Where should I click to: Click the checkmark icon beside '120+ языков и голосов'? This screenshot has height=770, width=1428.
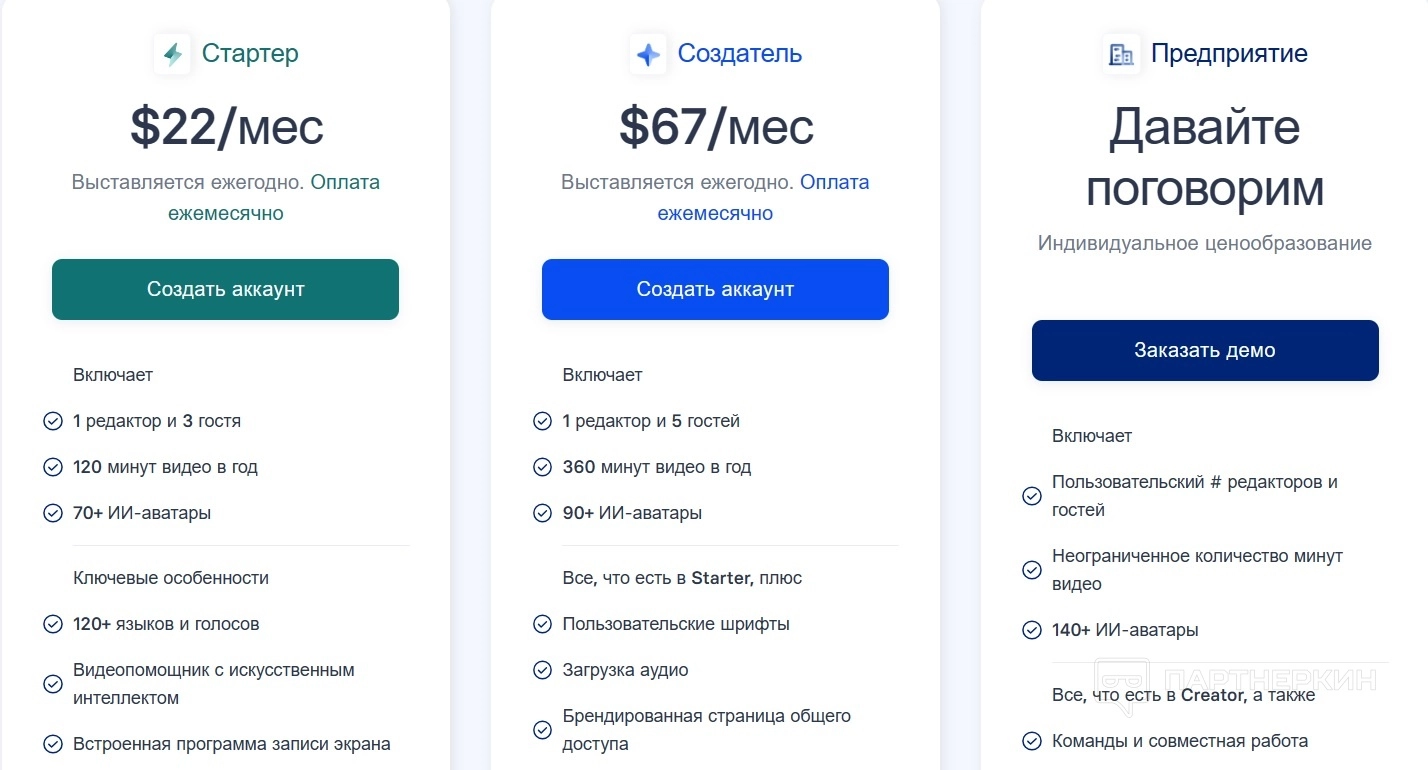pos(53,624)
